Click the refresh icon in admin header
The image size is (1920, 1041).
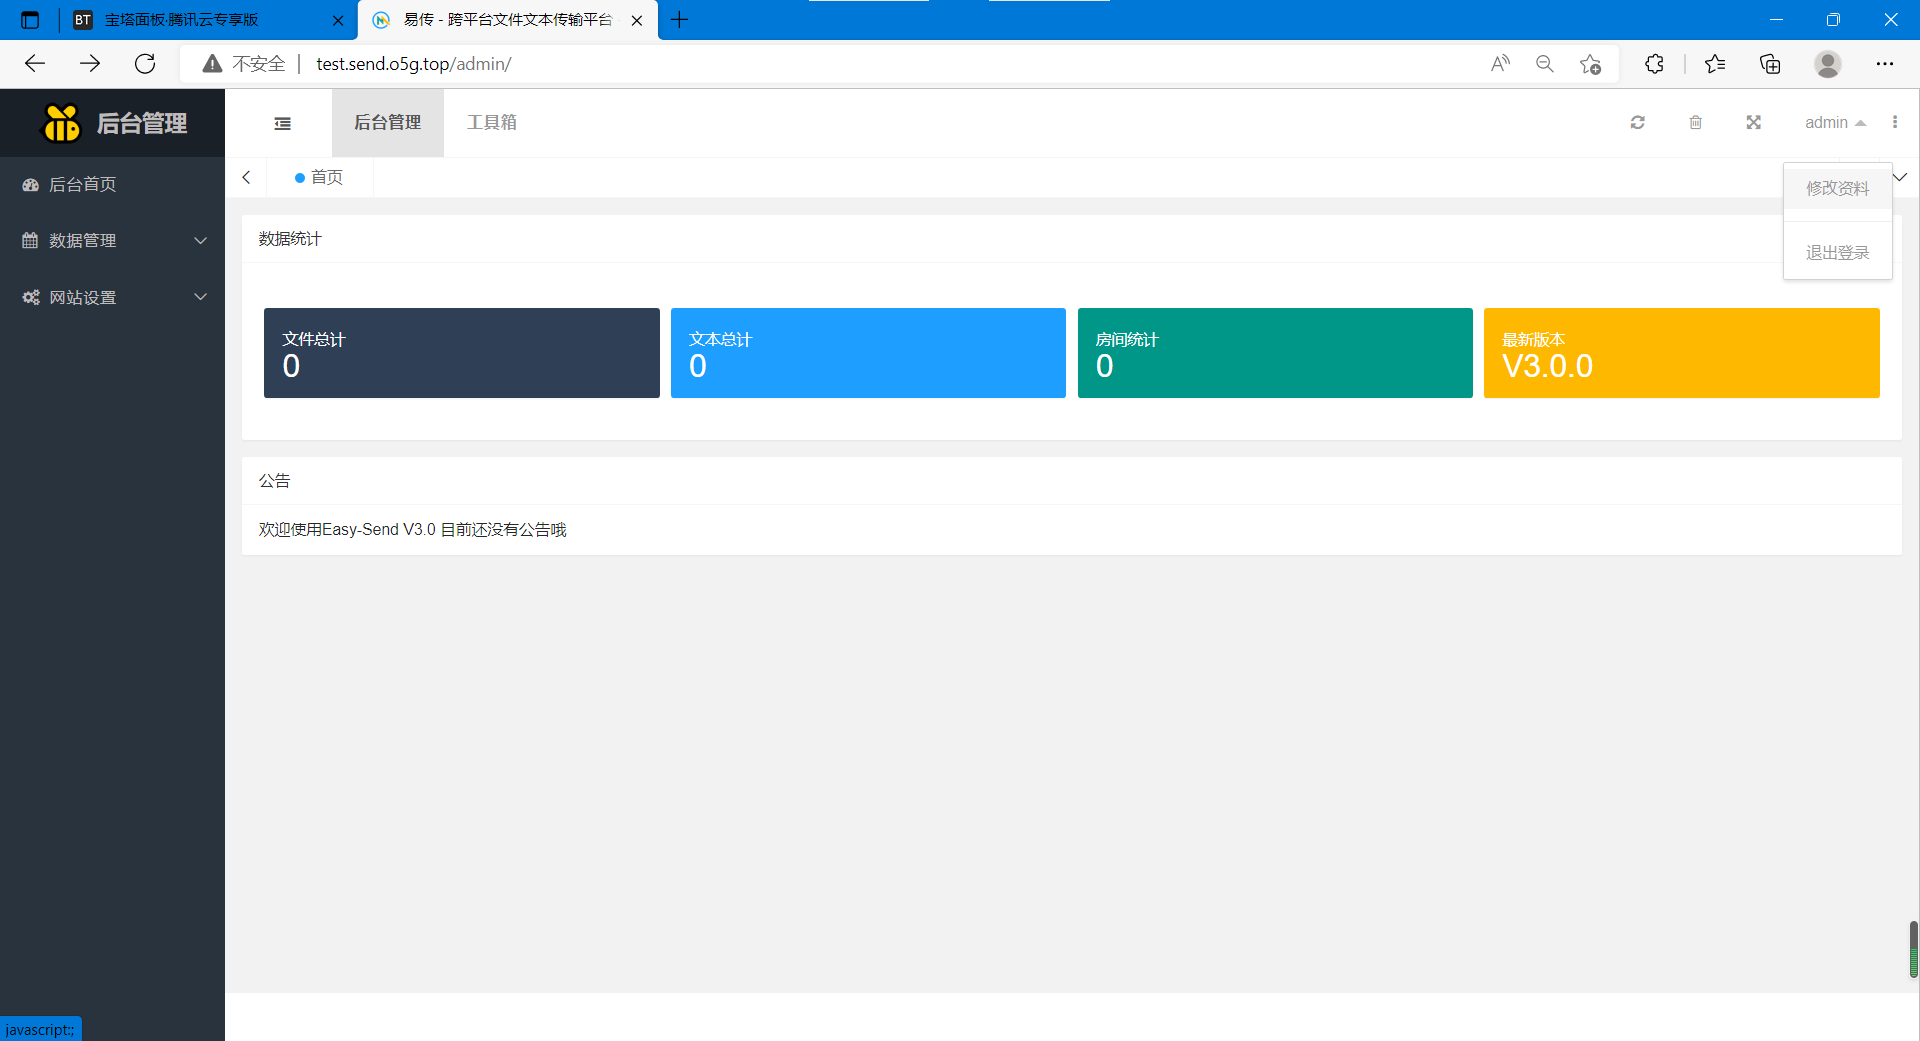click(1637, 122)
